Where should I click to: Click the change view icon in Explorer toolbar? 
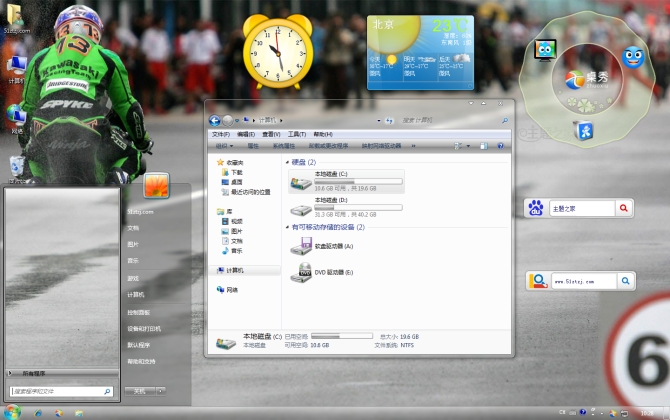pos(458,146)
